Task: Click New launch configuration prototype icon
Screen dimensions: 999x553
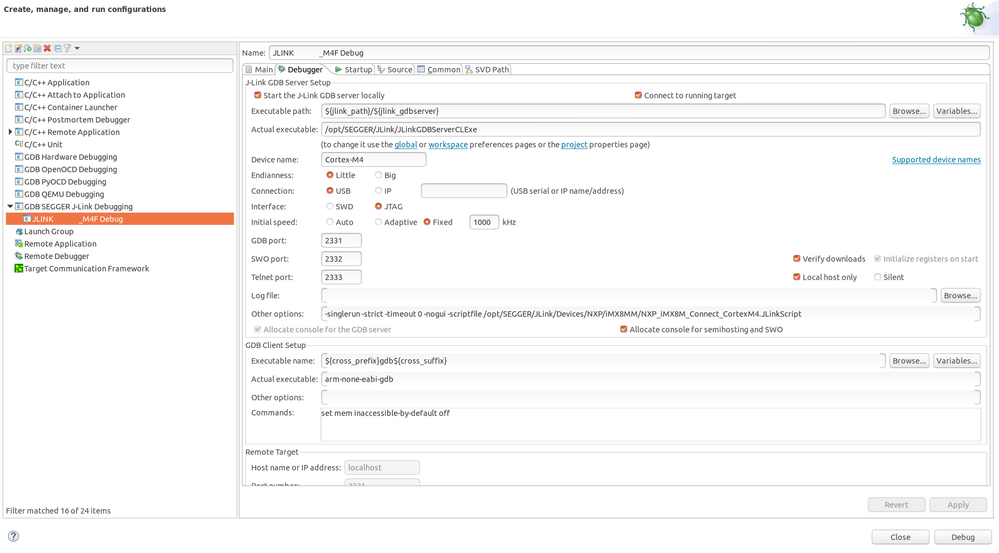Action: coord(18,48)
